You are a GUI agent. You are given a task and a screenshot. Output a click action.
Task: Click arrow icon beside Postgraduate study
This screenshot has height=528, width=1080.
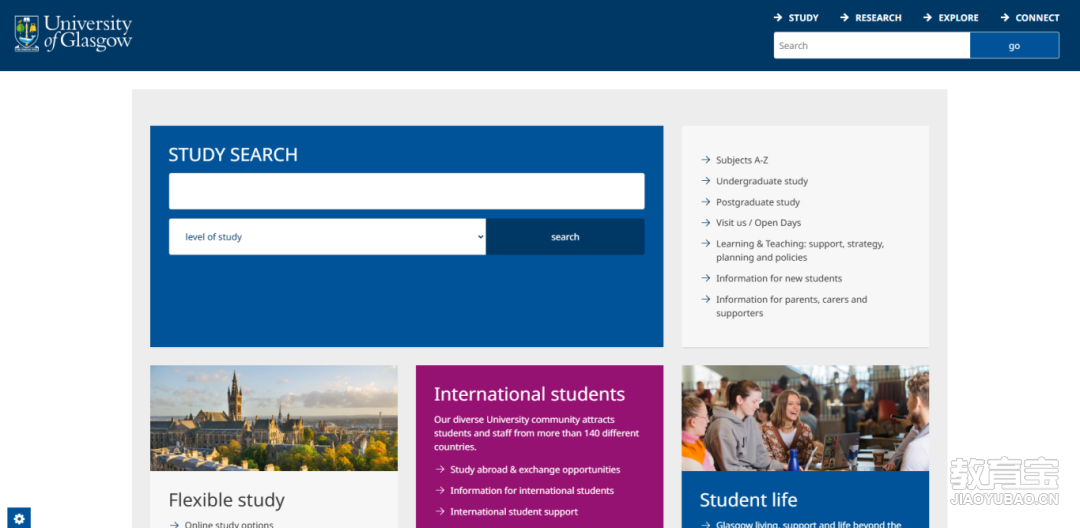pos(705,202)
